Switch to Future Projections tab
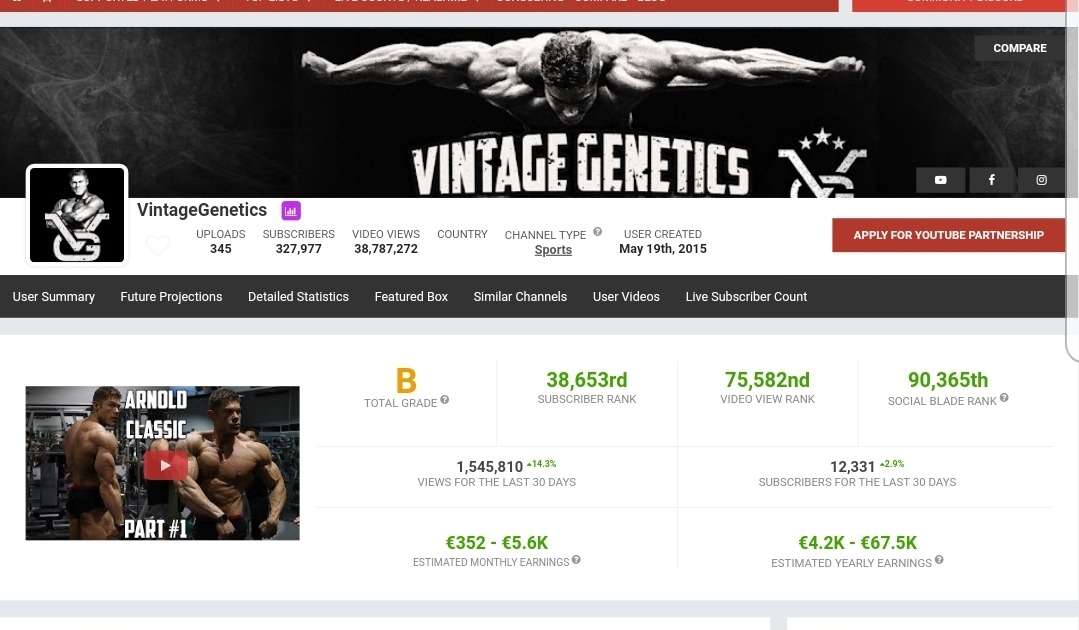The height and width of the screenshot is (630, 1079). click(171, 297)
